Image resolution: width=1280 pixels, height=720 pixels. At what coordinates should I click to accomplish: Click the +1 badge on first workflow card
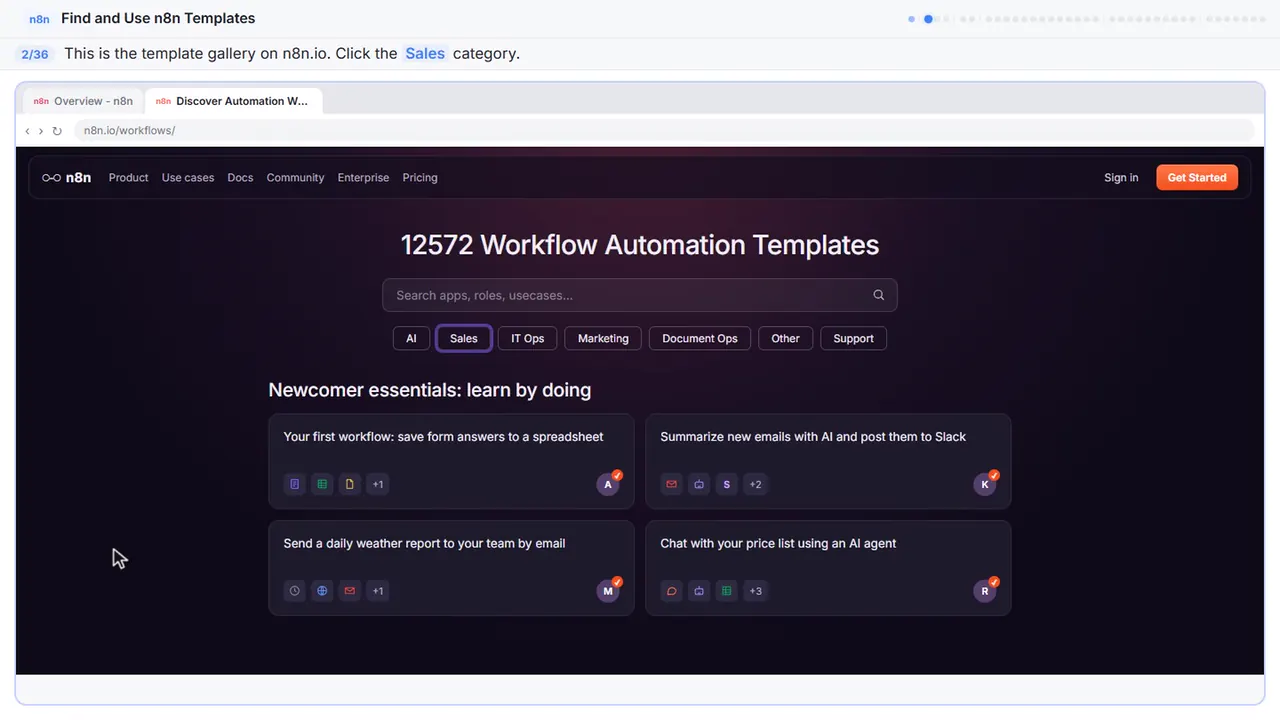click(x=378, y=484)
